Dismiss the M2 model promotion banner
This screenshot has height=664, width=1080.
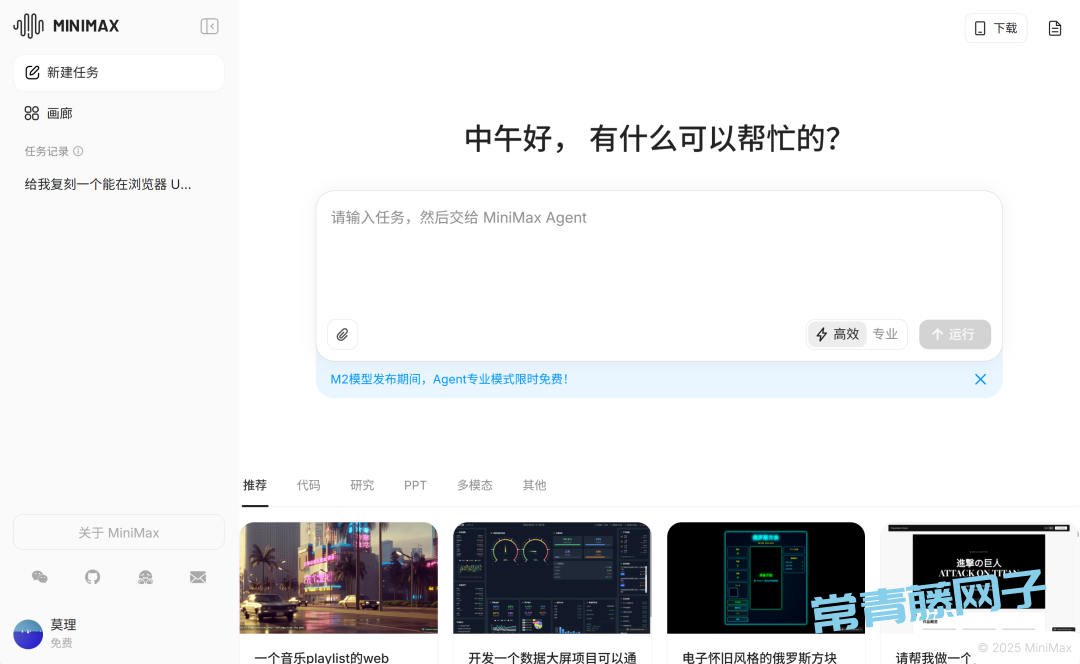(980, 379)
